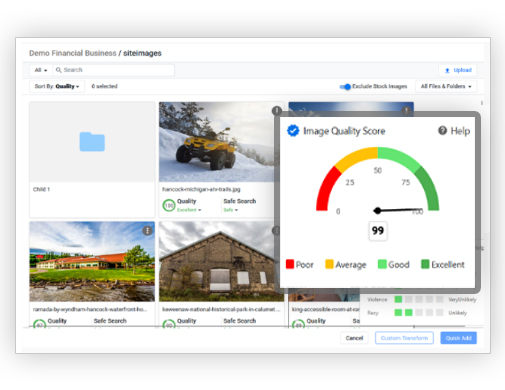Click the gauge label 75
Image resolution: width=505 pixels, height=390 pixels.
click(406, 182)
